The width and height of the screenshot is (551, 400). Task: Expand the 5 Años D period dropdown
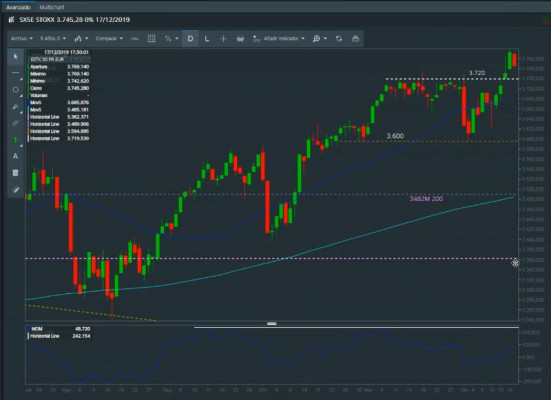point(53,38)
